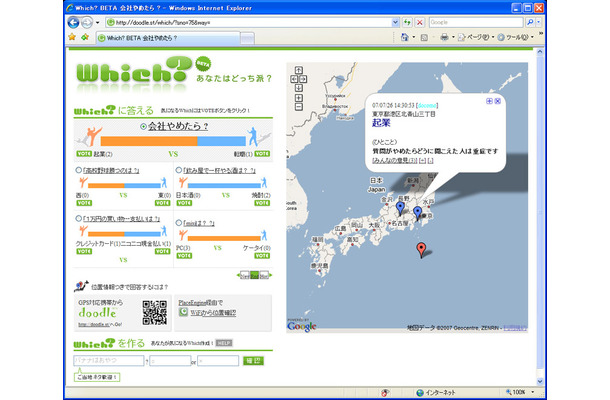This screenshot has width=610, height=400.
Task: Select the 'Which? BETA 会社やめたら？' tab
Action: click(167, 38)
